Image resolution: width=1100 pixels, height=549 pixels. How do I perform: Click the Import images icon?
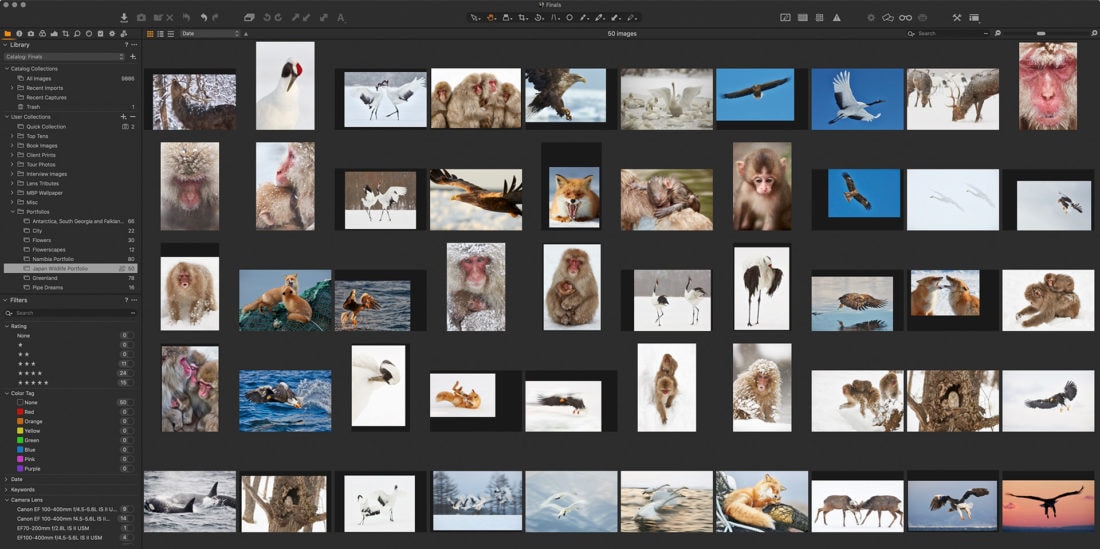click(x=124, y=18)
